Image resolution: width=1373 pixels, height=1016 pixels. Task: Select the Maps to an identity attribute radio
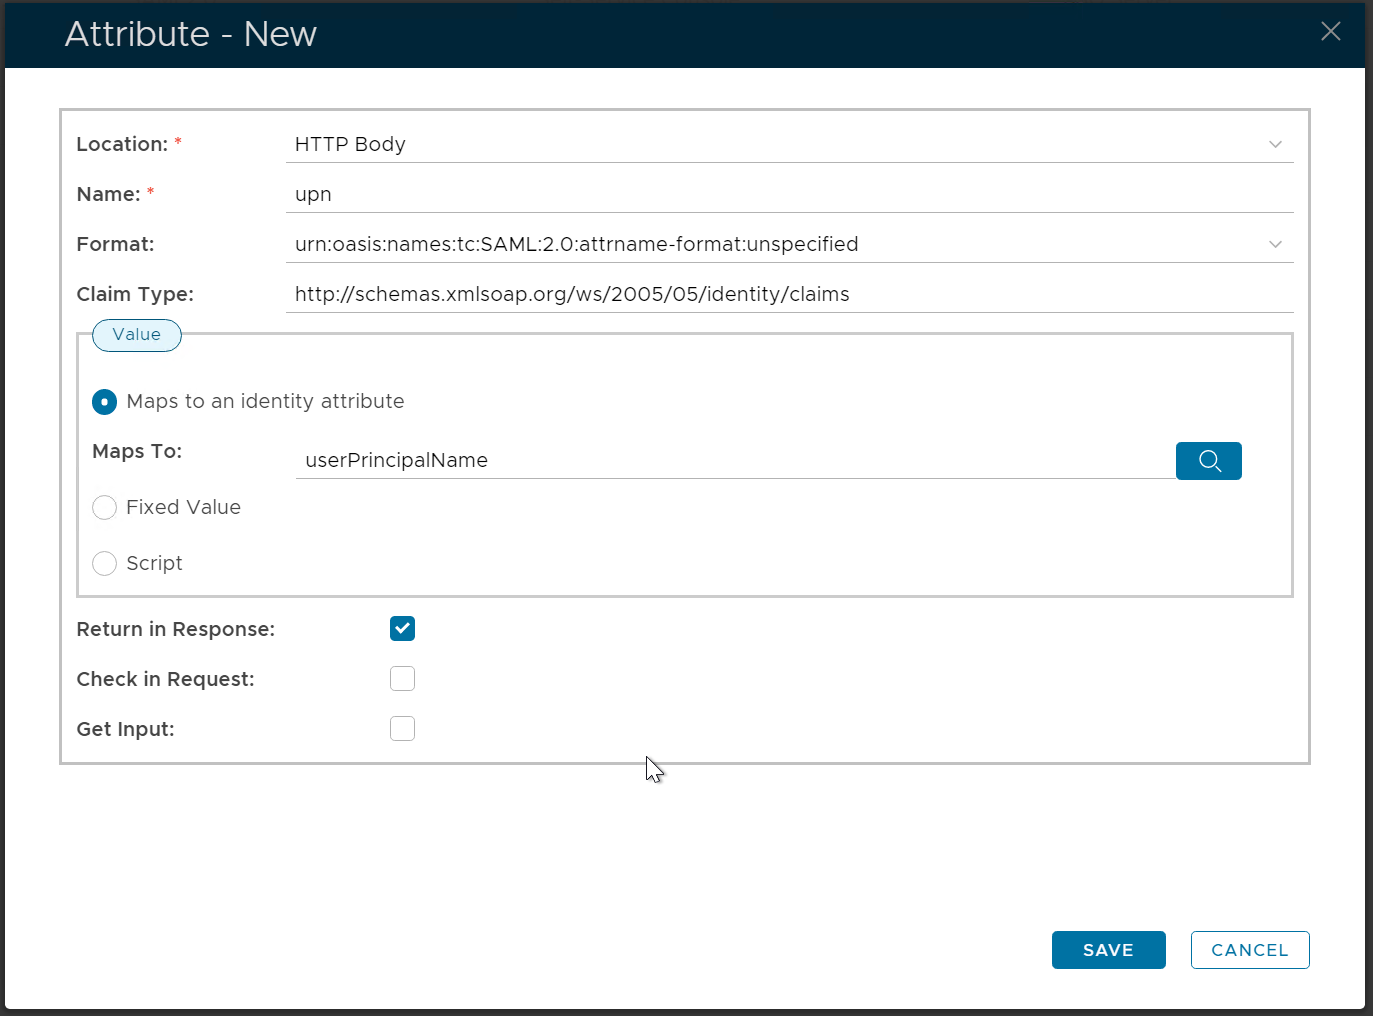105,402
